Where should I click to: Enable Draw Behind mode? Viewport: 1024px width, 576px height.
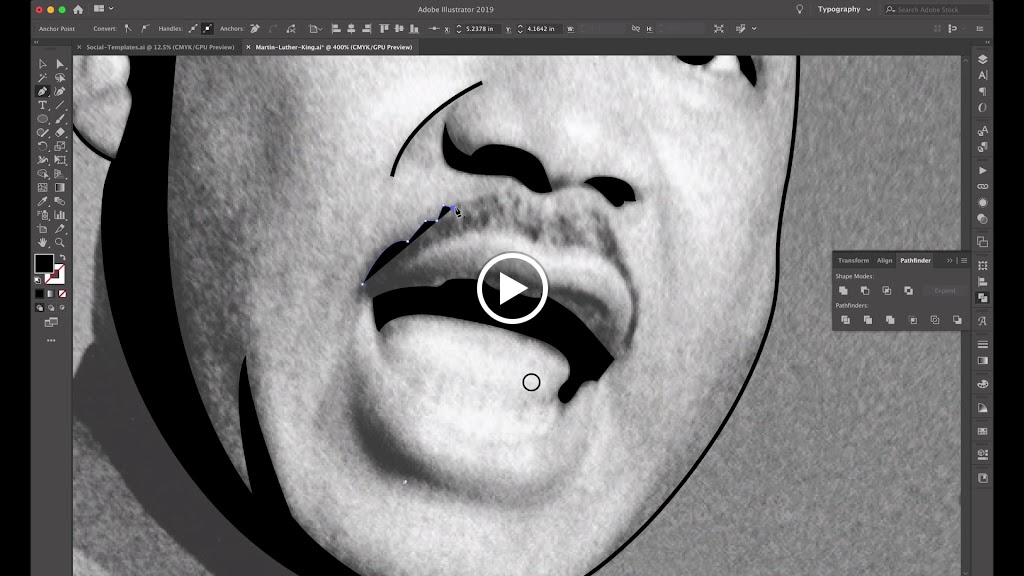(51, 308)
